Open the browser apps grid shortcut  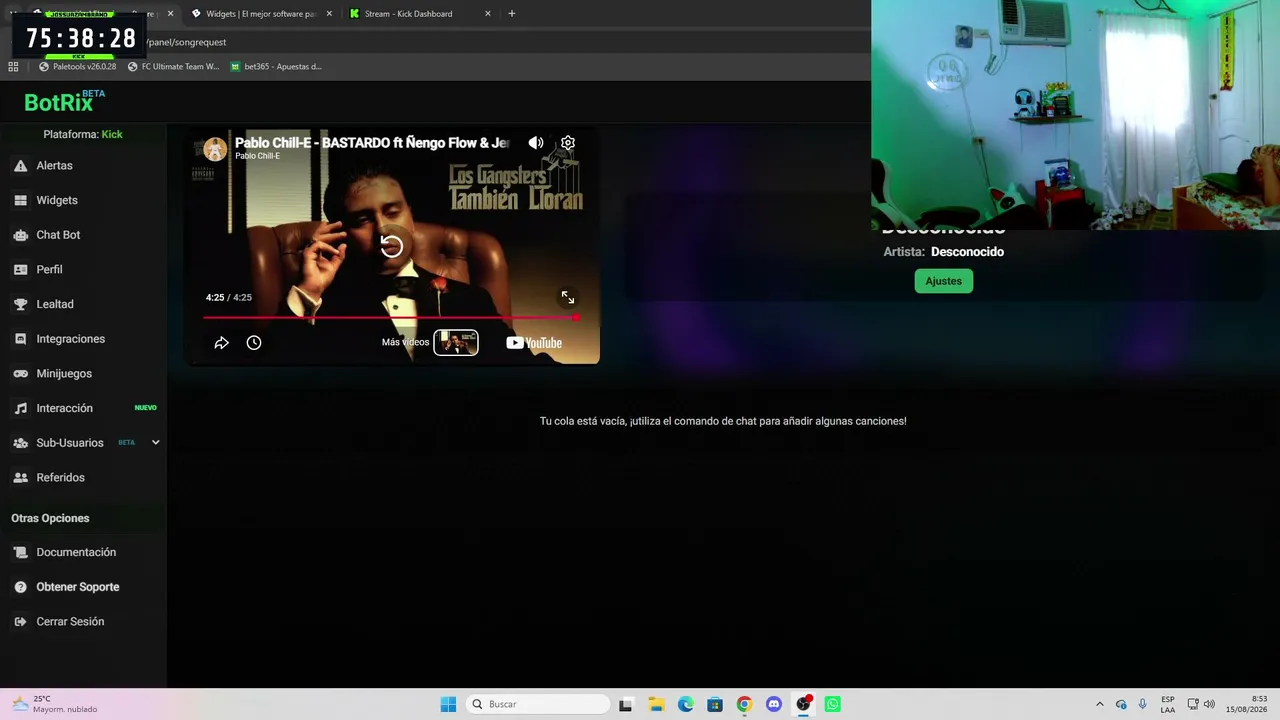[x=13, y=67]
